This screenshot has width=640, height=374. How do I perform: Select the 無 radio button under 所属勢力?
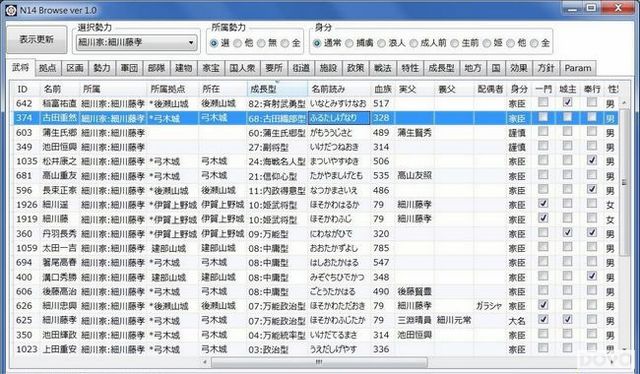(267, 43)
